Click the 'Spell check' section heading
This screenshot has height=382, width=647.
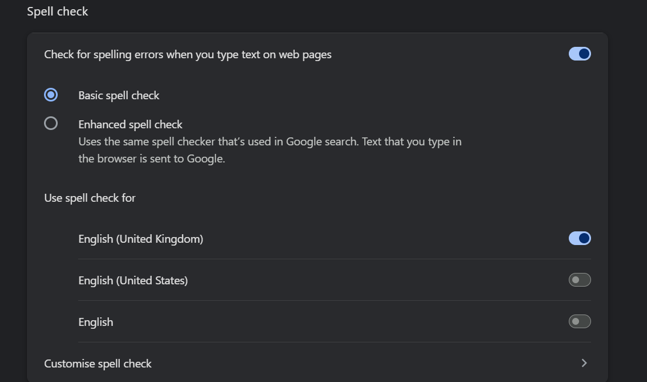[57, 12]
